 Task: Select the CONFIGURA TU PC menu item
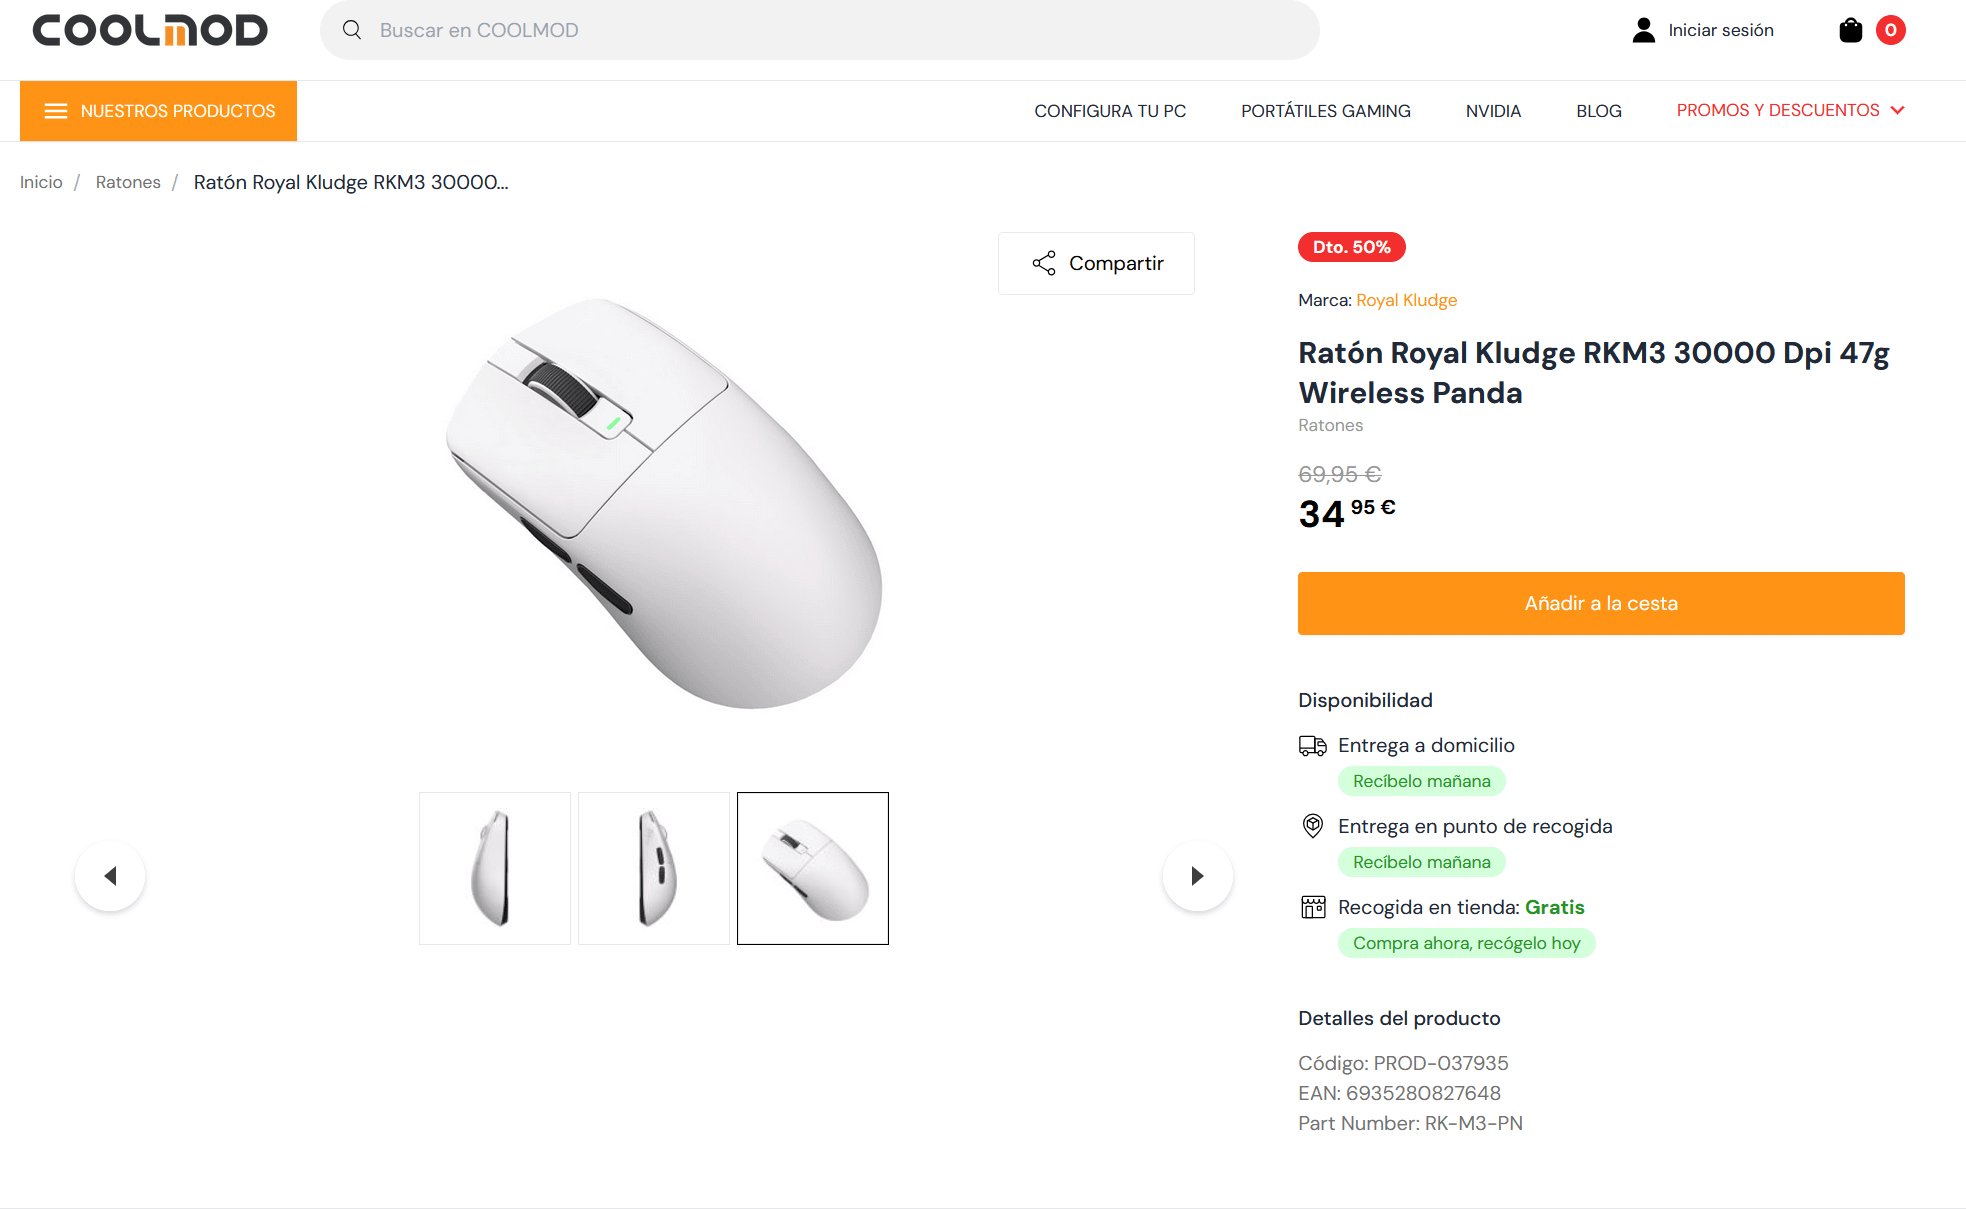(x=1110, y=110)
